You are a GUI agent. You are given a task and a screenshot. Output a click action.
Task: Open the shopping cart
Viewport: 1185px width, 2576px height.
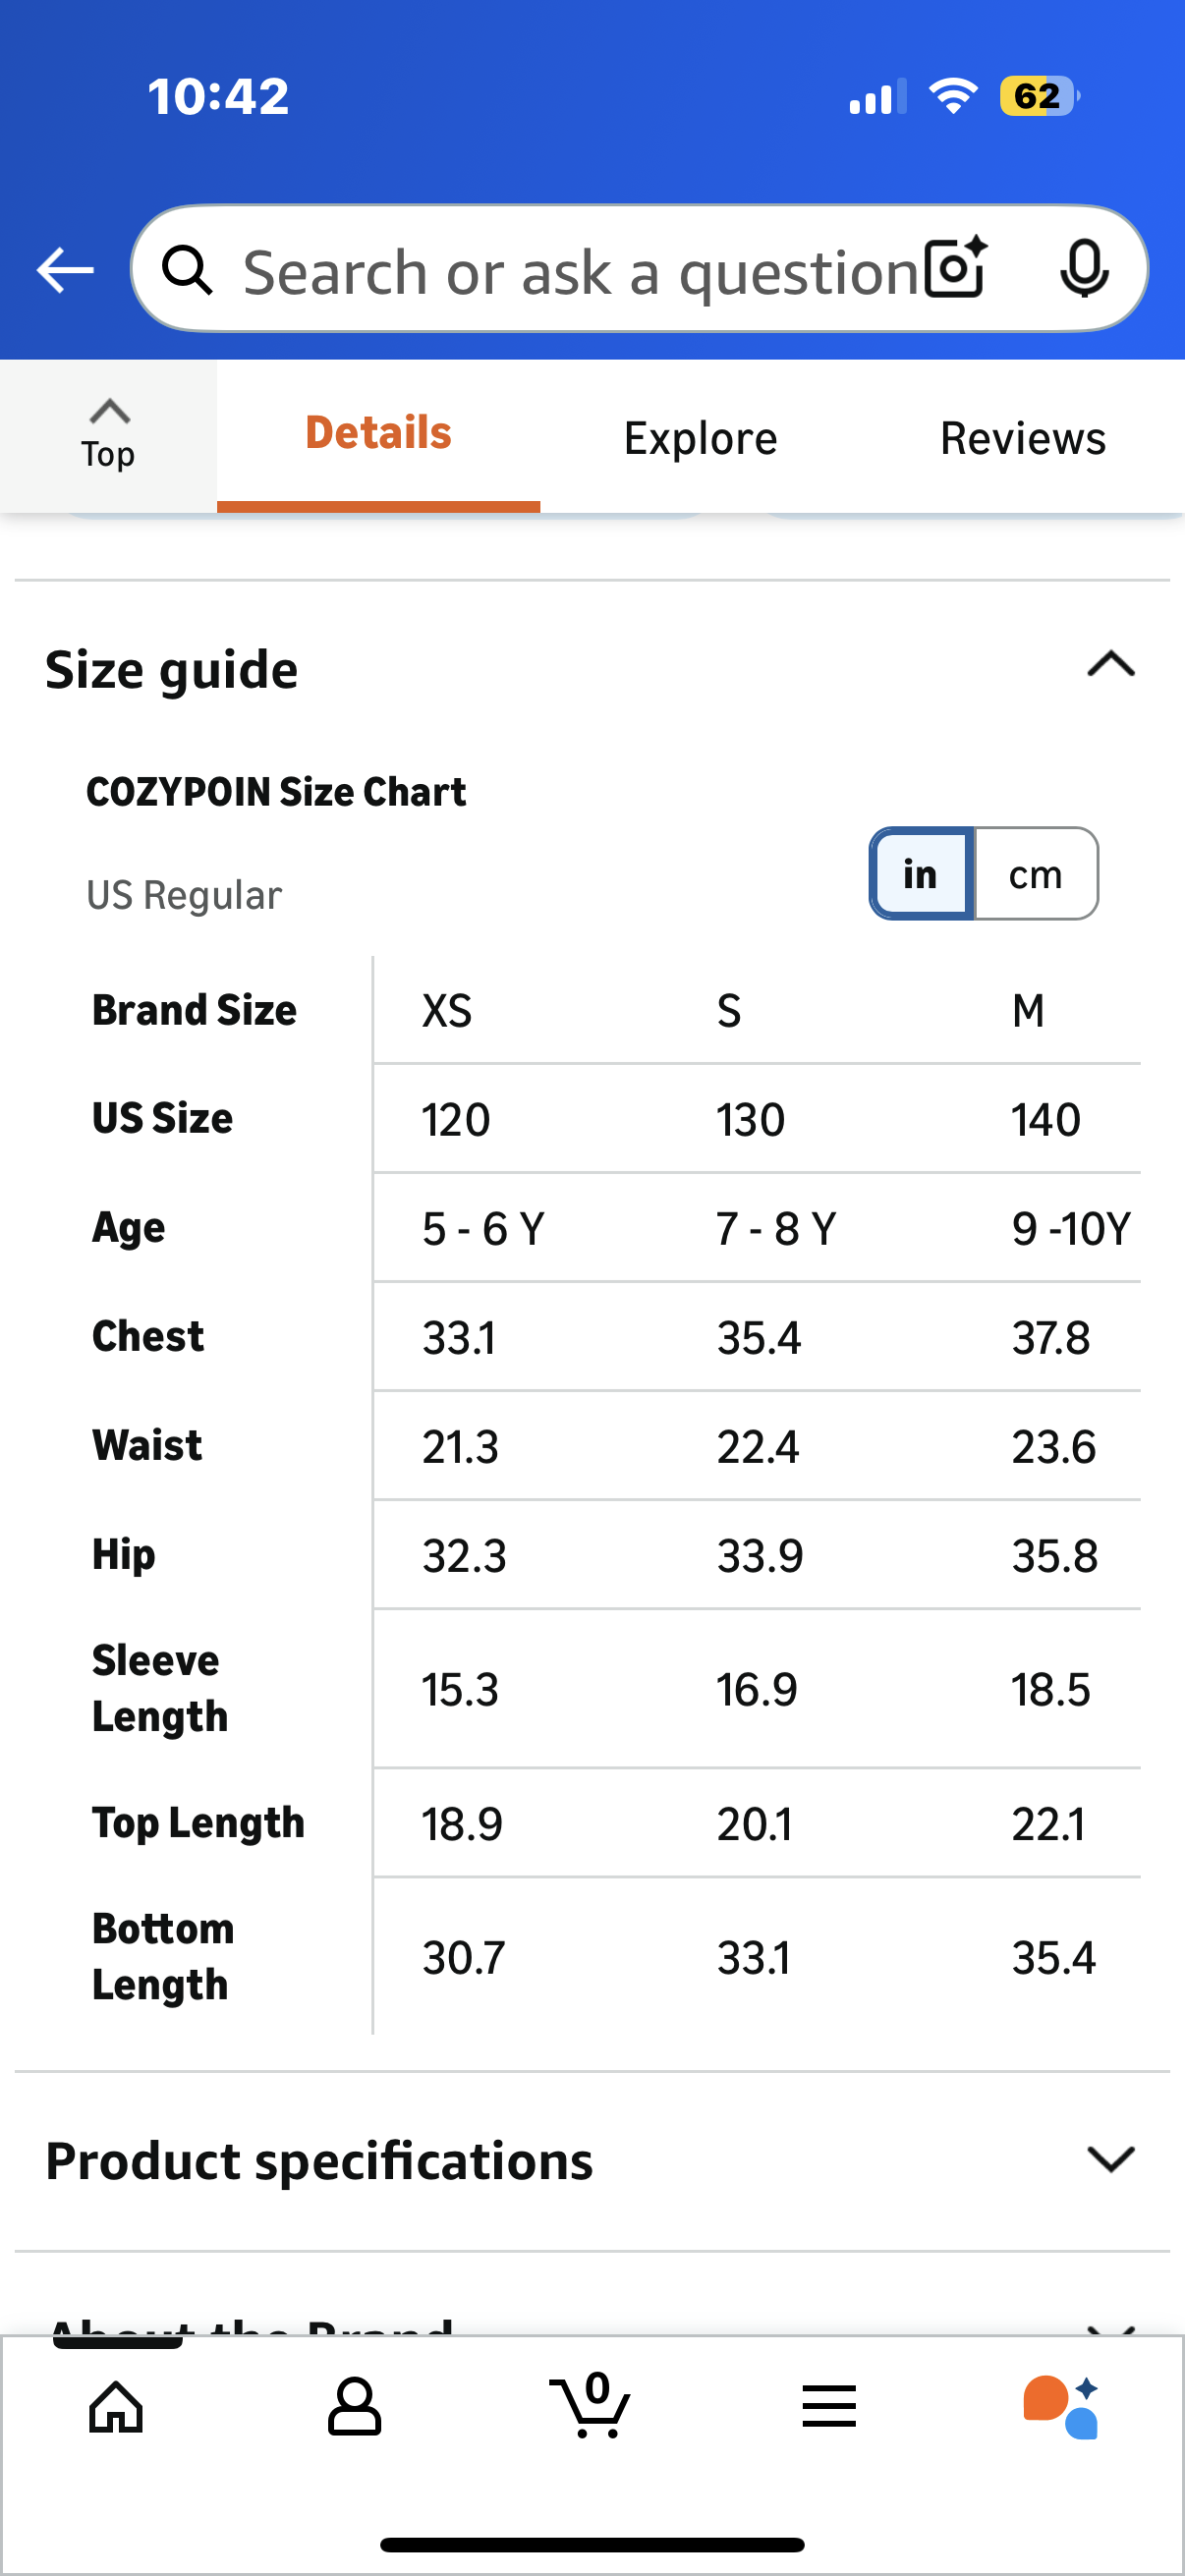[592, 2407]
